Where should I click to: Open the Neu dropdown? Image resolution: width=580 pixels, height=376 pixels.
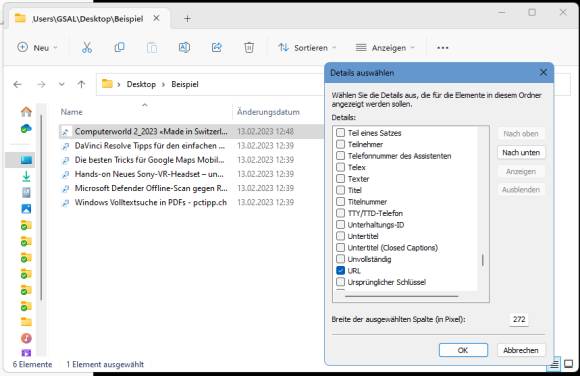pos(37,48)
